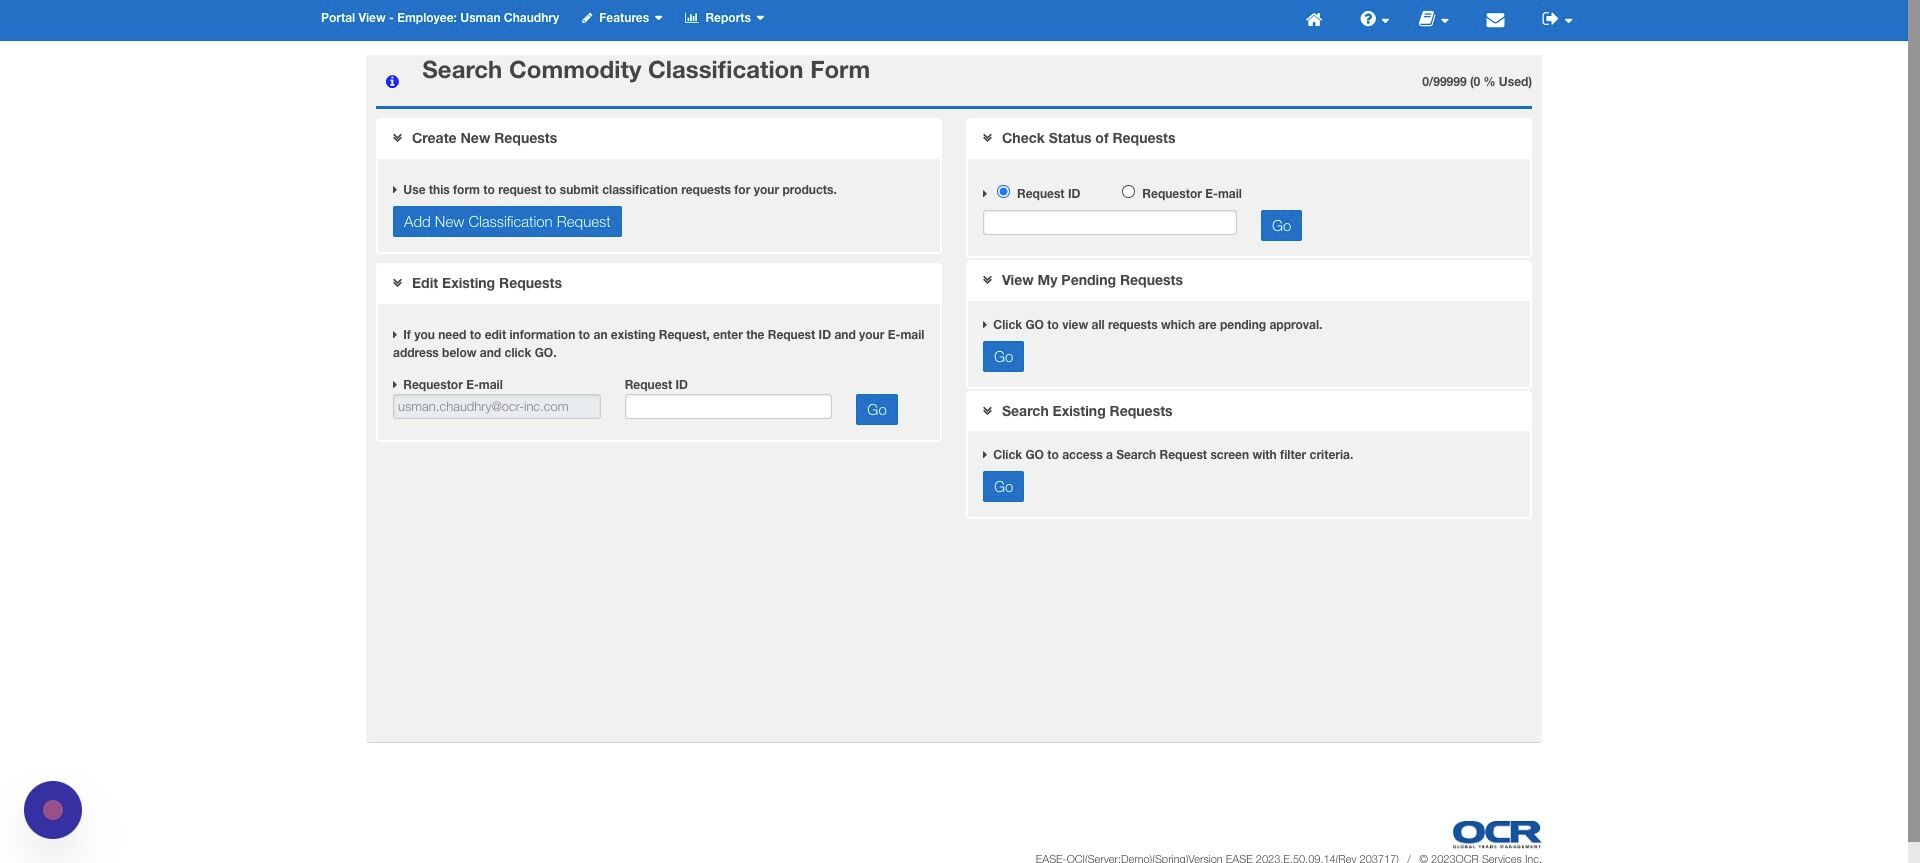
Task: Collapse the Check Status of Requests panel
Action: click(987, 138)
